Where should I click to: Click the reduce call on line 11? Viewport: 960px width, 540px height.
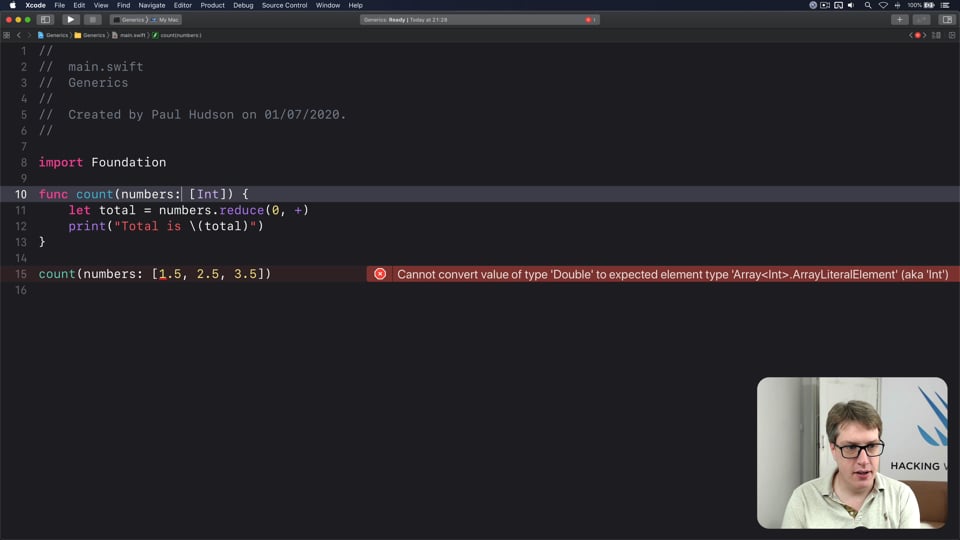click(241, 210)
